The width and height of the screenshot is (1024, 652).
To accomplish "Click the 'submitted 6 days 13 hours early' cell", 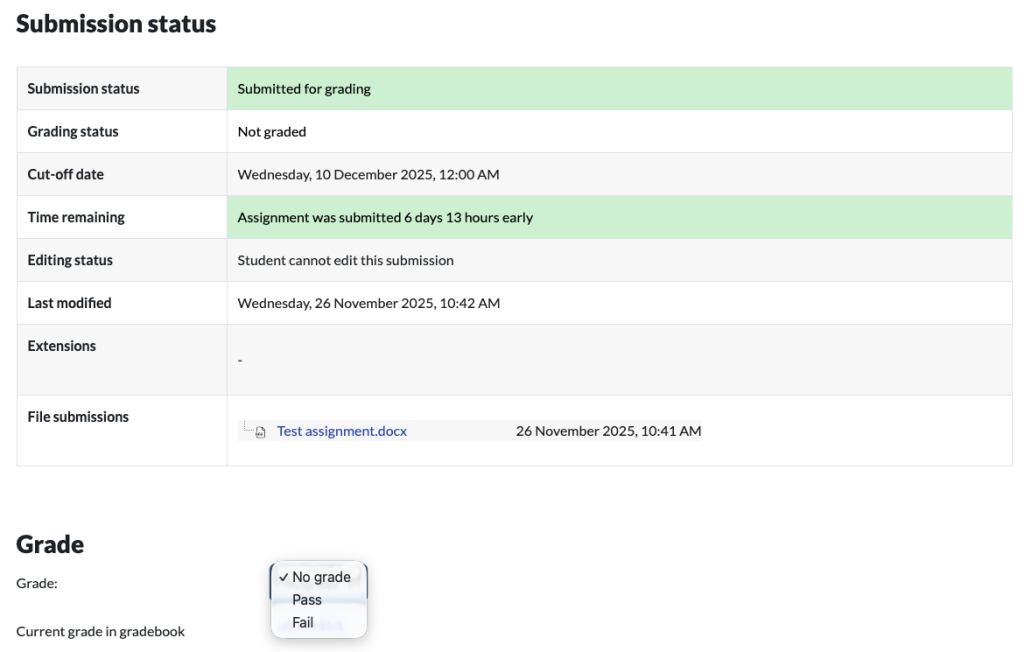I will pyautogui.click(x=385, y=218).
